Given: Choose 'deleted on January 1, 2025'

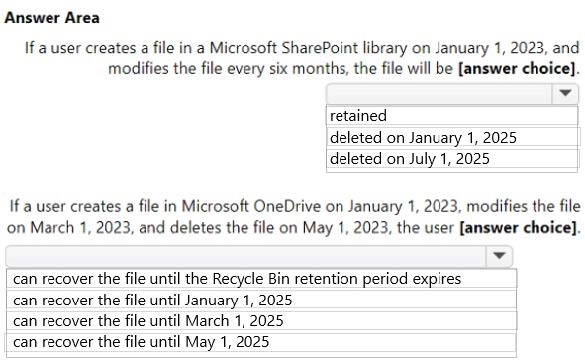Looking at the screenshot, I should [452, 137].
